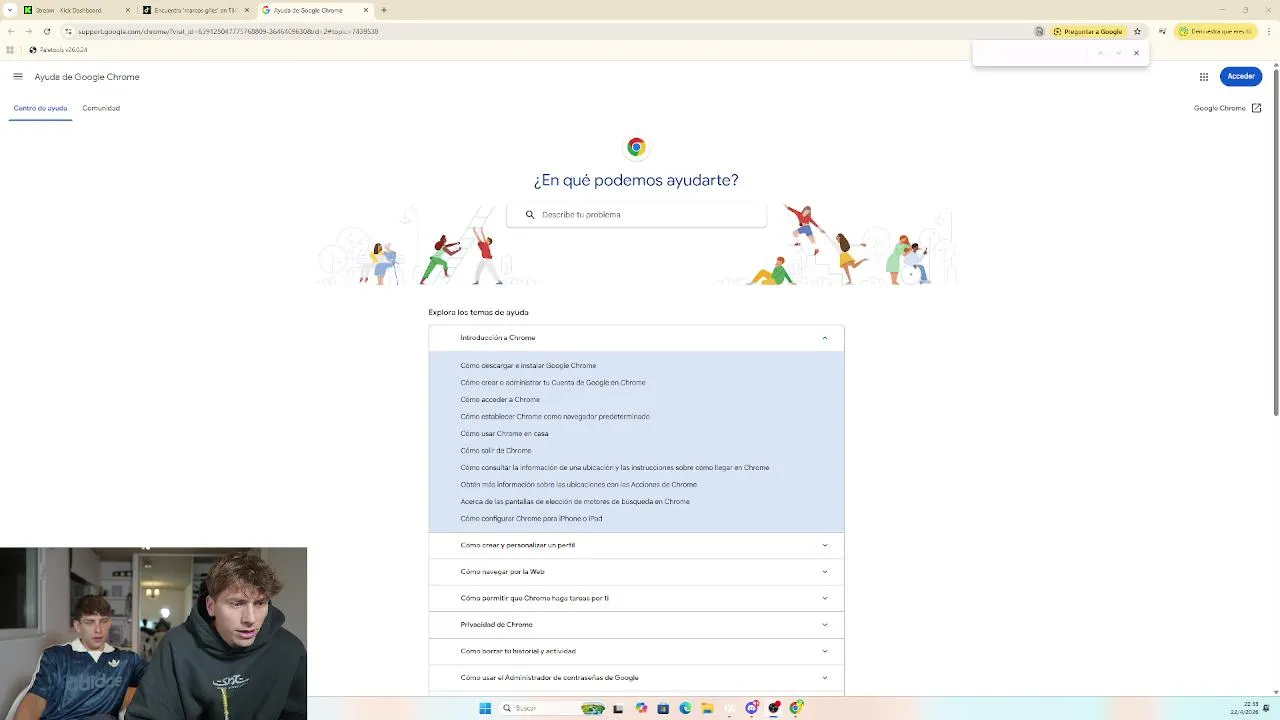Open the Cómo salir de Chrome article
1280x720 pixels.
pyautogui.click(x=495, y=451)
